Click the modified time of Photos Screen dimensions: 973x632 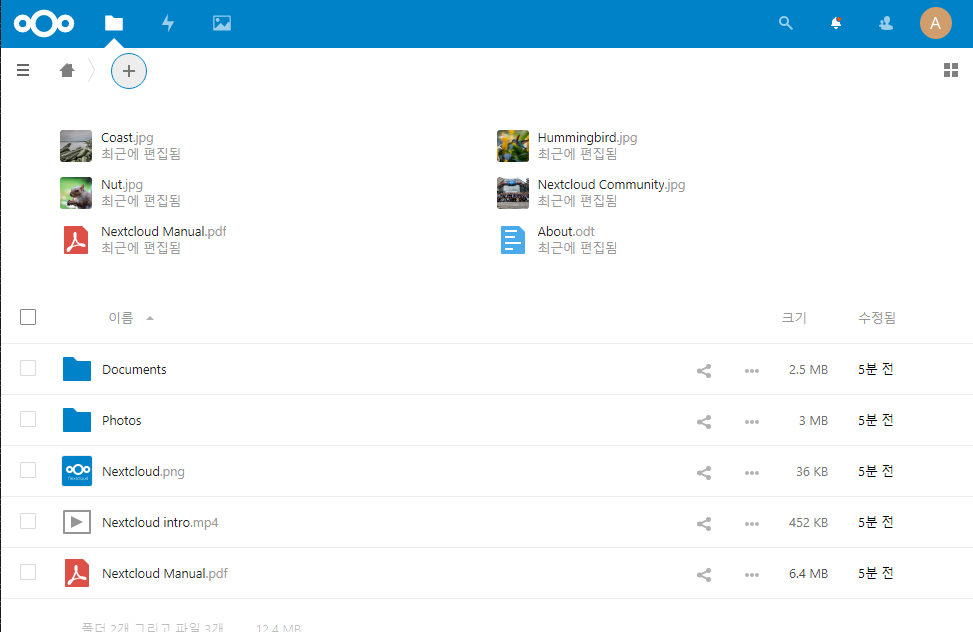click(x=876, y=420)
